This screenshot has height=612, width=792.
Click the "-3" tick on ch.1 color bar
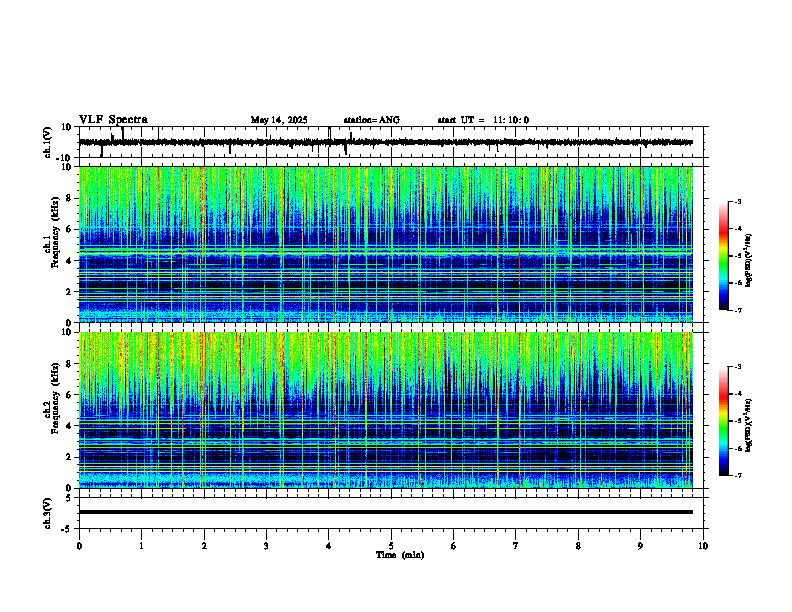[x=737, y=201]
